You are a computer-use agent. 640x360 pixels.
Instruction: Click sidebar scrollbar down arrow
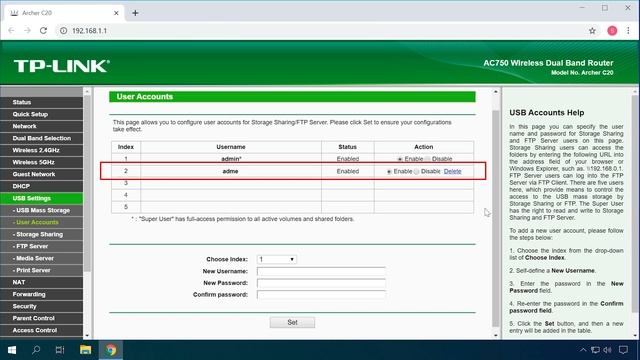coord(87,336)
